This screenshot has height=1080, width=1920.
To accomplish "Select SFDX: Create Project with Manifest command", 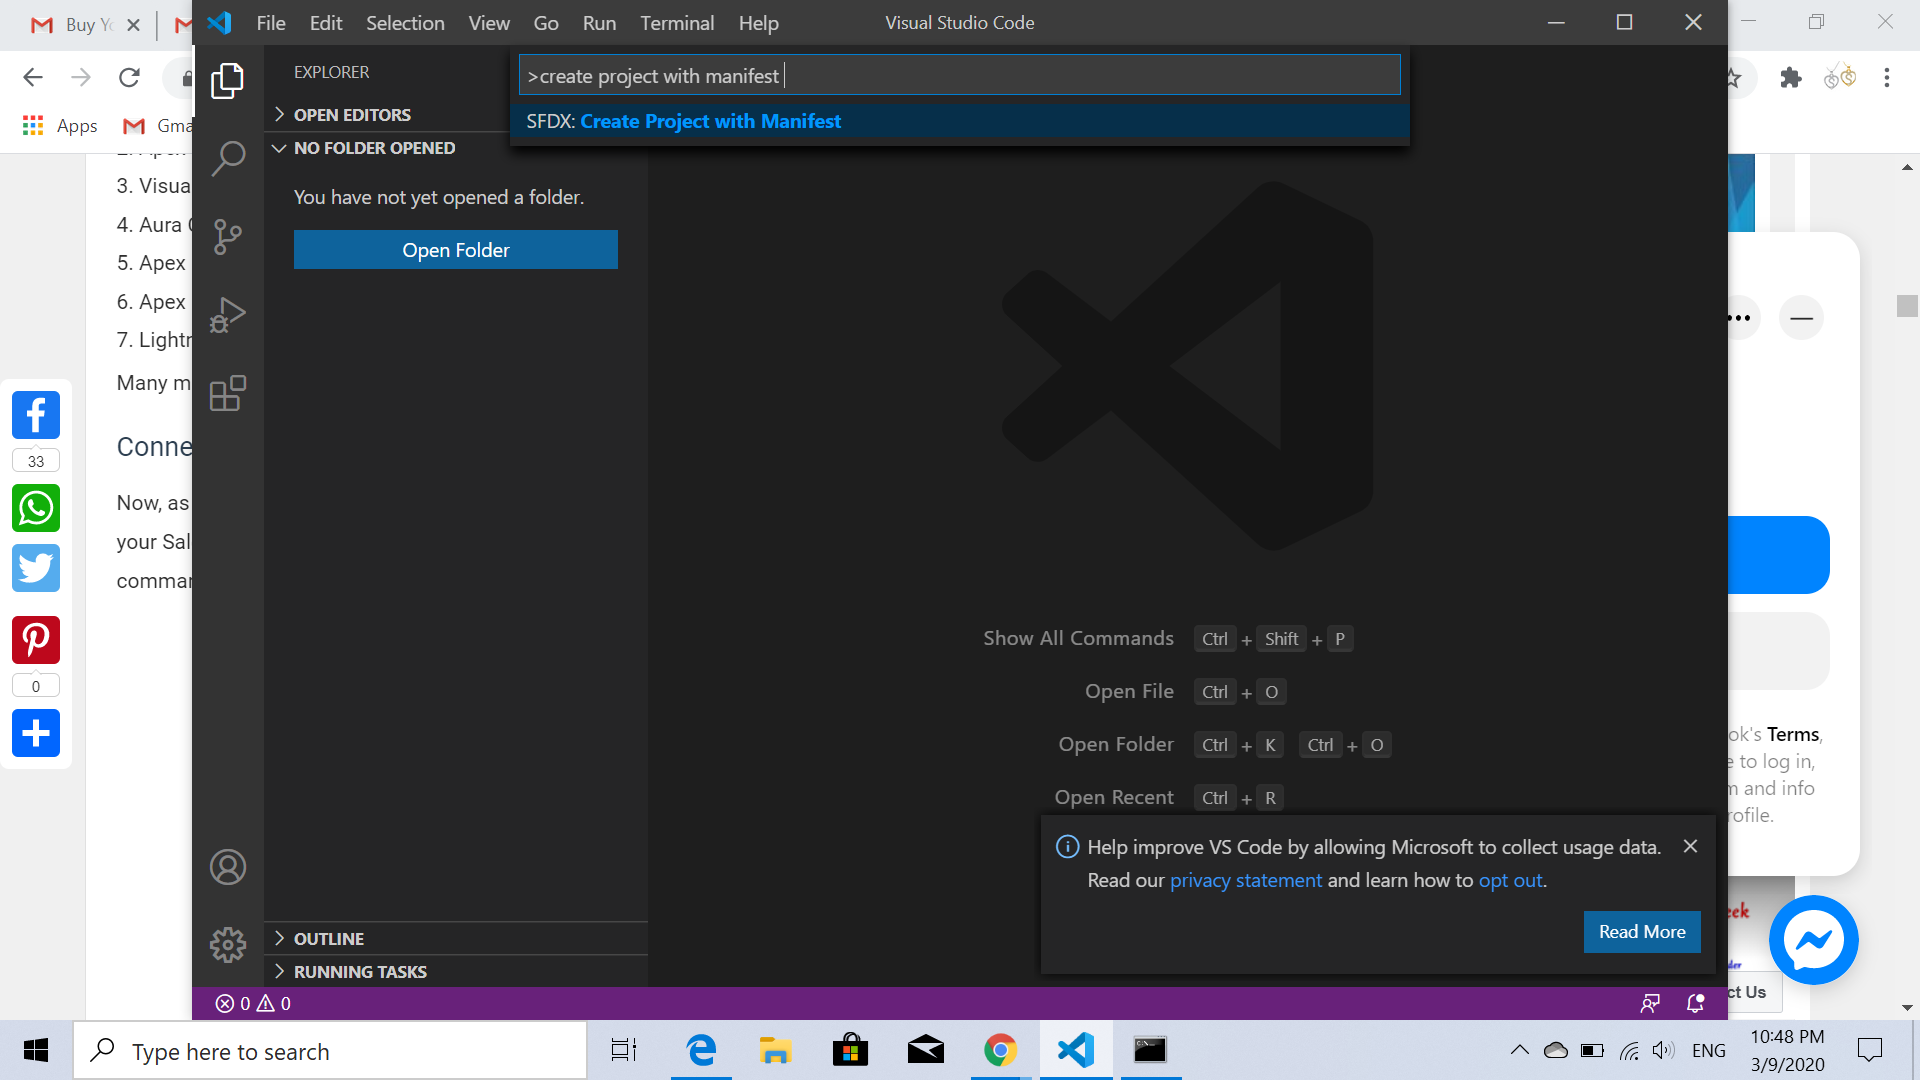I will 960,121.
